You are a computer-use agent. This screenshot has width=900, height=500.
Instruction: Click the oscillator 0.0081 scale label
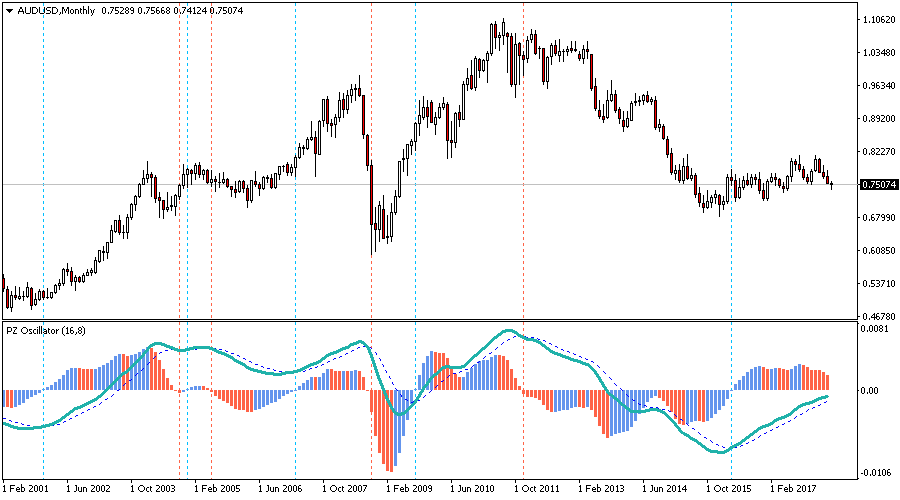[876, 328]
